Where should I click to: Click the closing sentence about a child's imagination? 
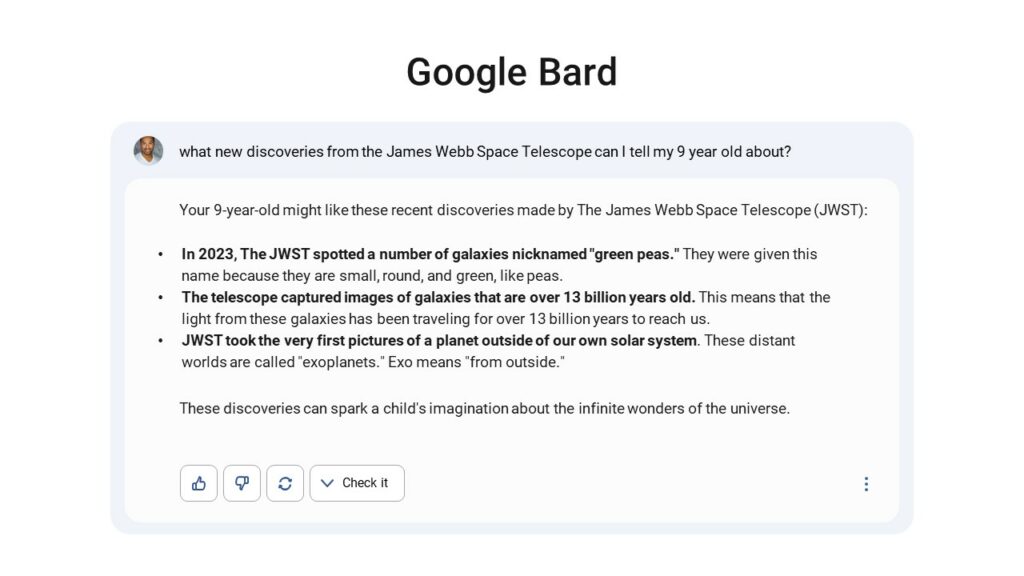[484, 408]
